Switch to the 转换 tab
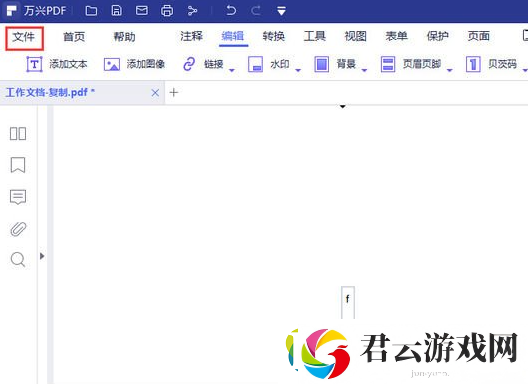This screenshot has width=528, height=384. click(274, 36)
